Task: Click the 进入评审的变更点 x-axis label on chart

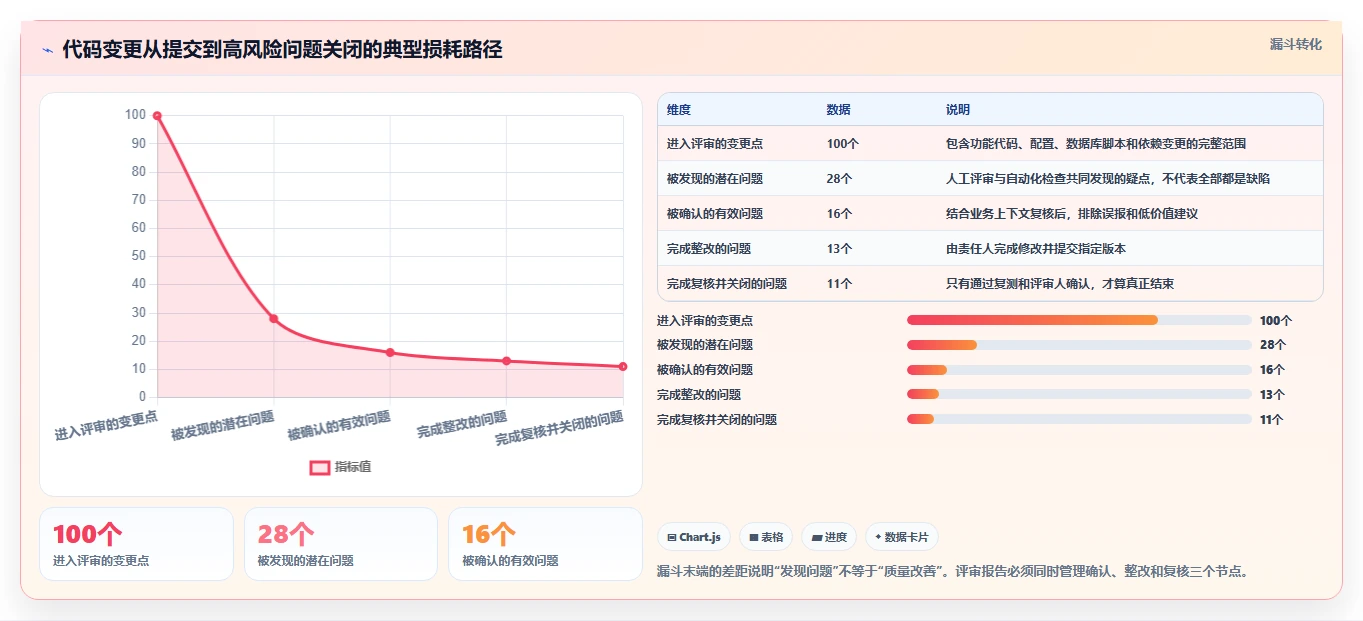Action: click(x=106, y=425)
